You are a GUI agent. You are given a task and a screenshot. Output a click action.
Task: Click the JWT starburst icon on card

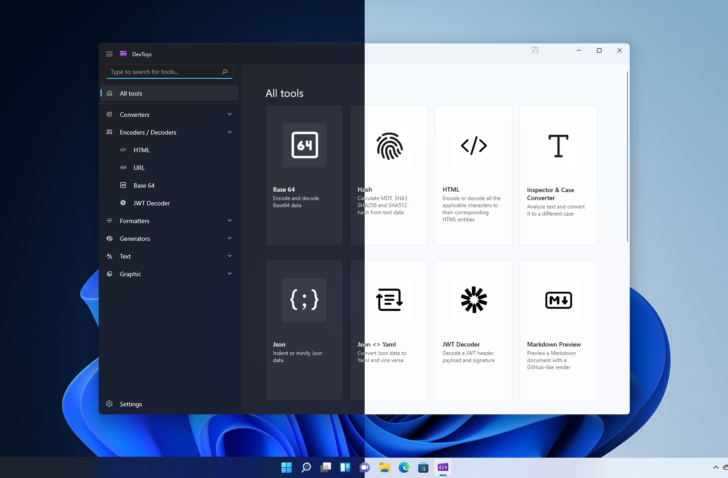click(x=474, y=300)
